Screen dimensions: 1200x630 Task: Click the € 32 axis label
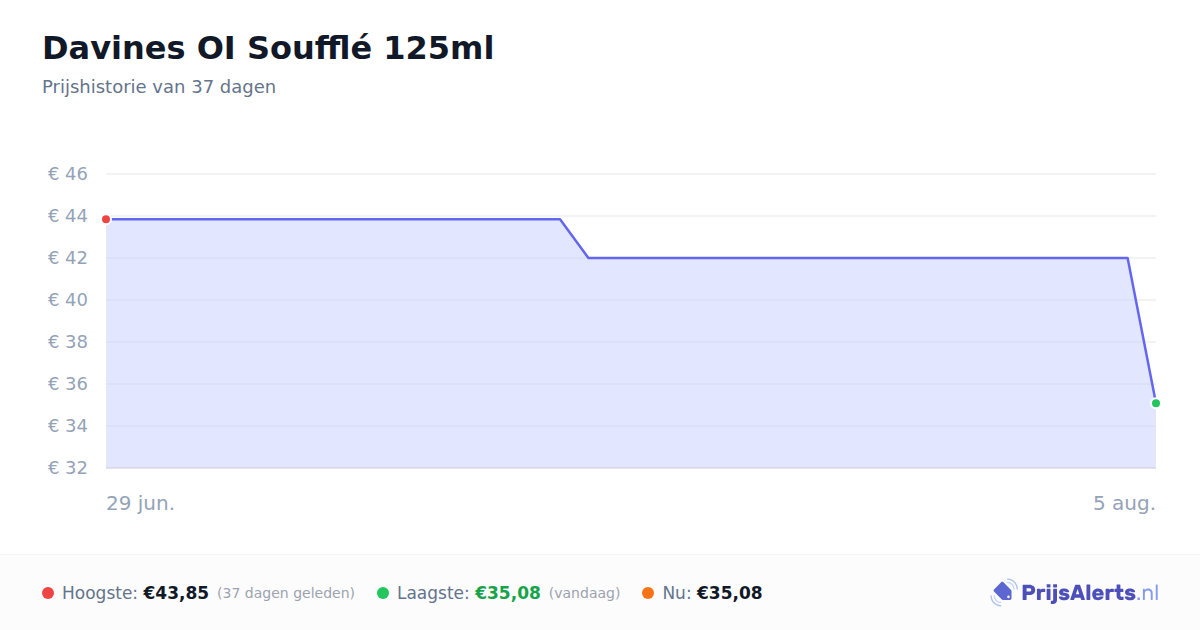pos(68,468)
